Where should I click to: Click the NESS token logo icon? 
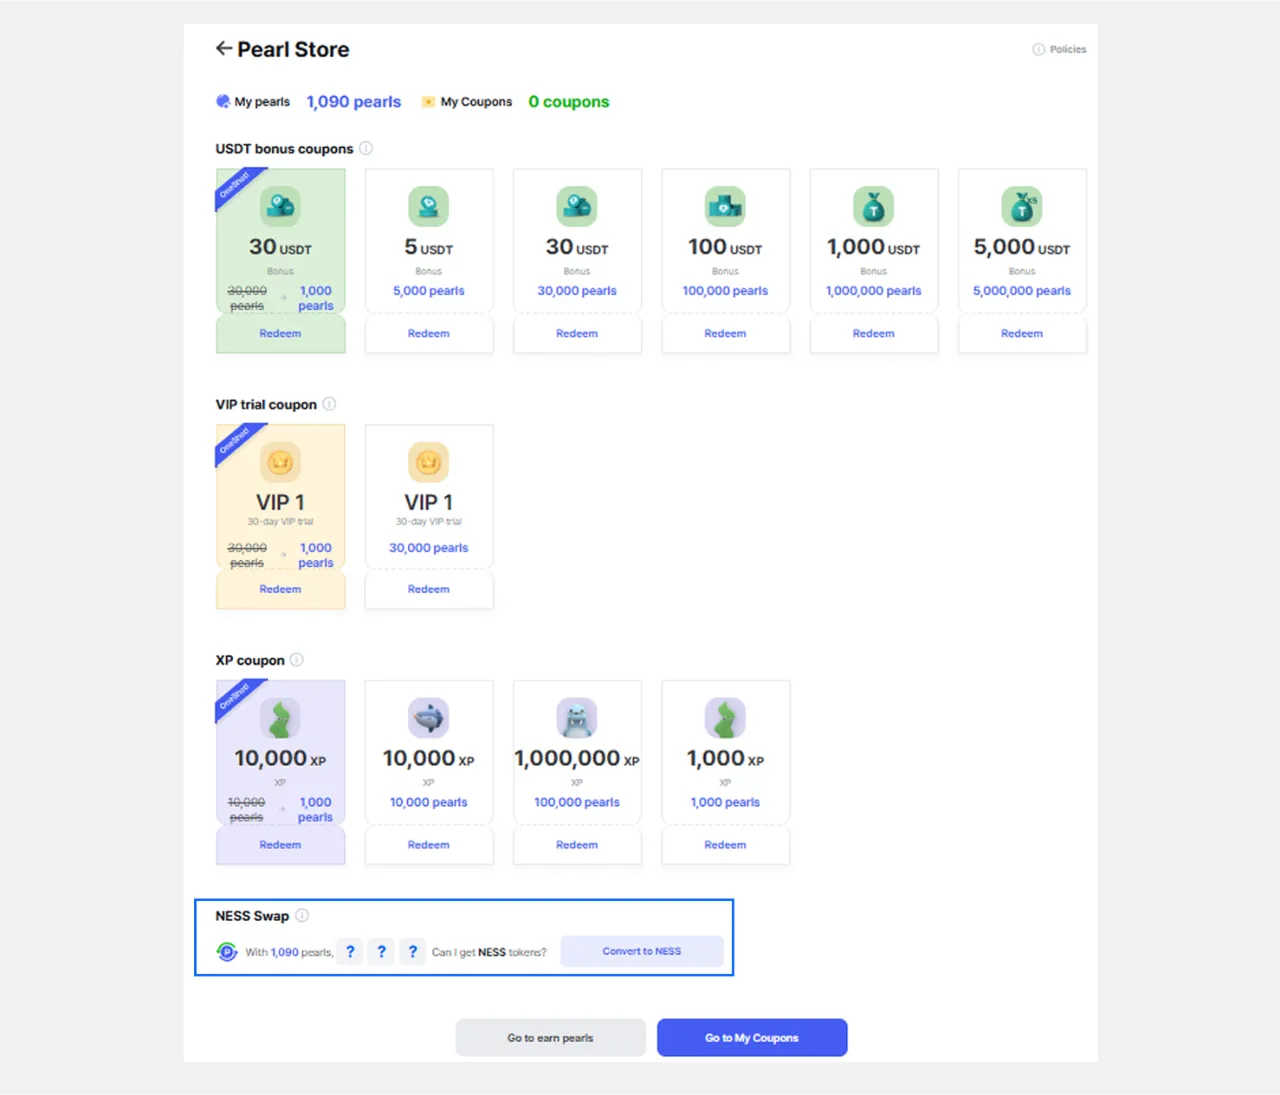point(227,952)
